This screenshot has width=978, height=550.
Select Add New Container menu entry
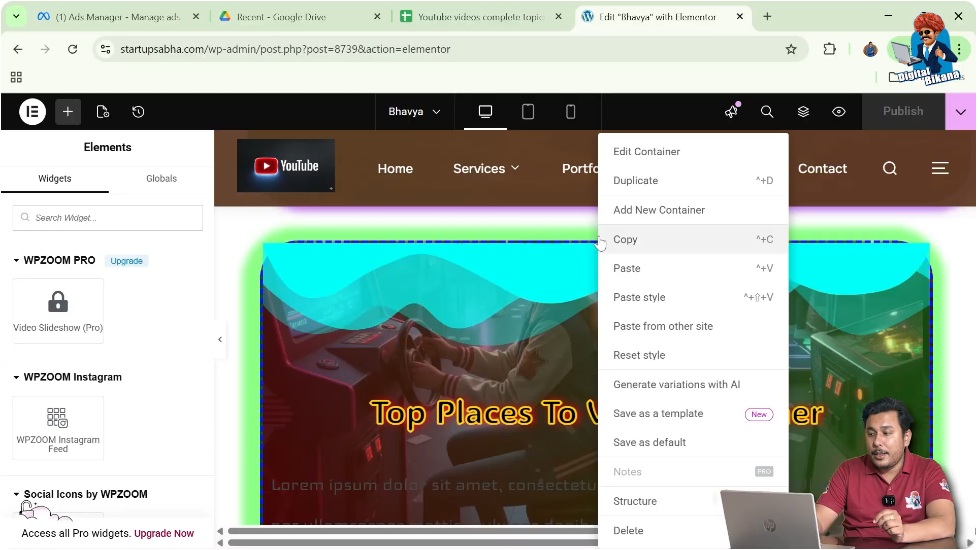click(693, 210)
